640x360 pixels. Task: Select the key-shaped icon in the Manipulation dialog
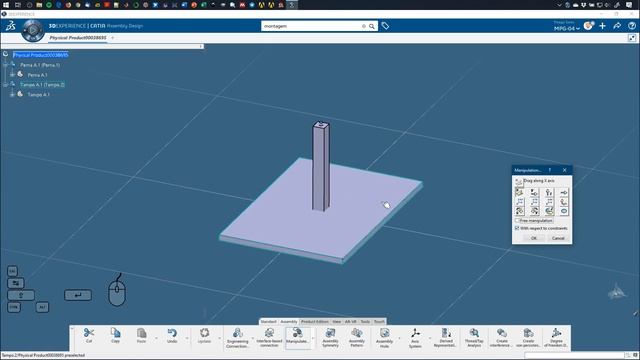pos(564,192)
